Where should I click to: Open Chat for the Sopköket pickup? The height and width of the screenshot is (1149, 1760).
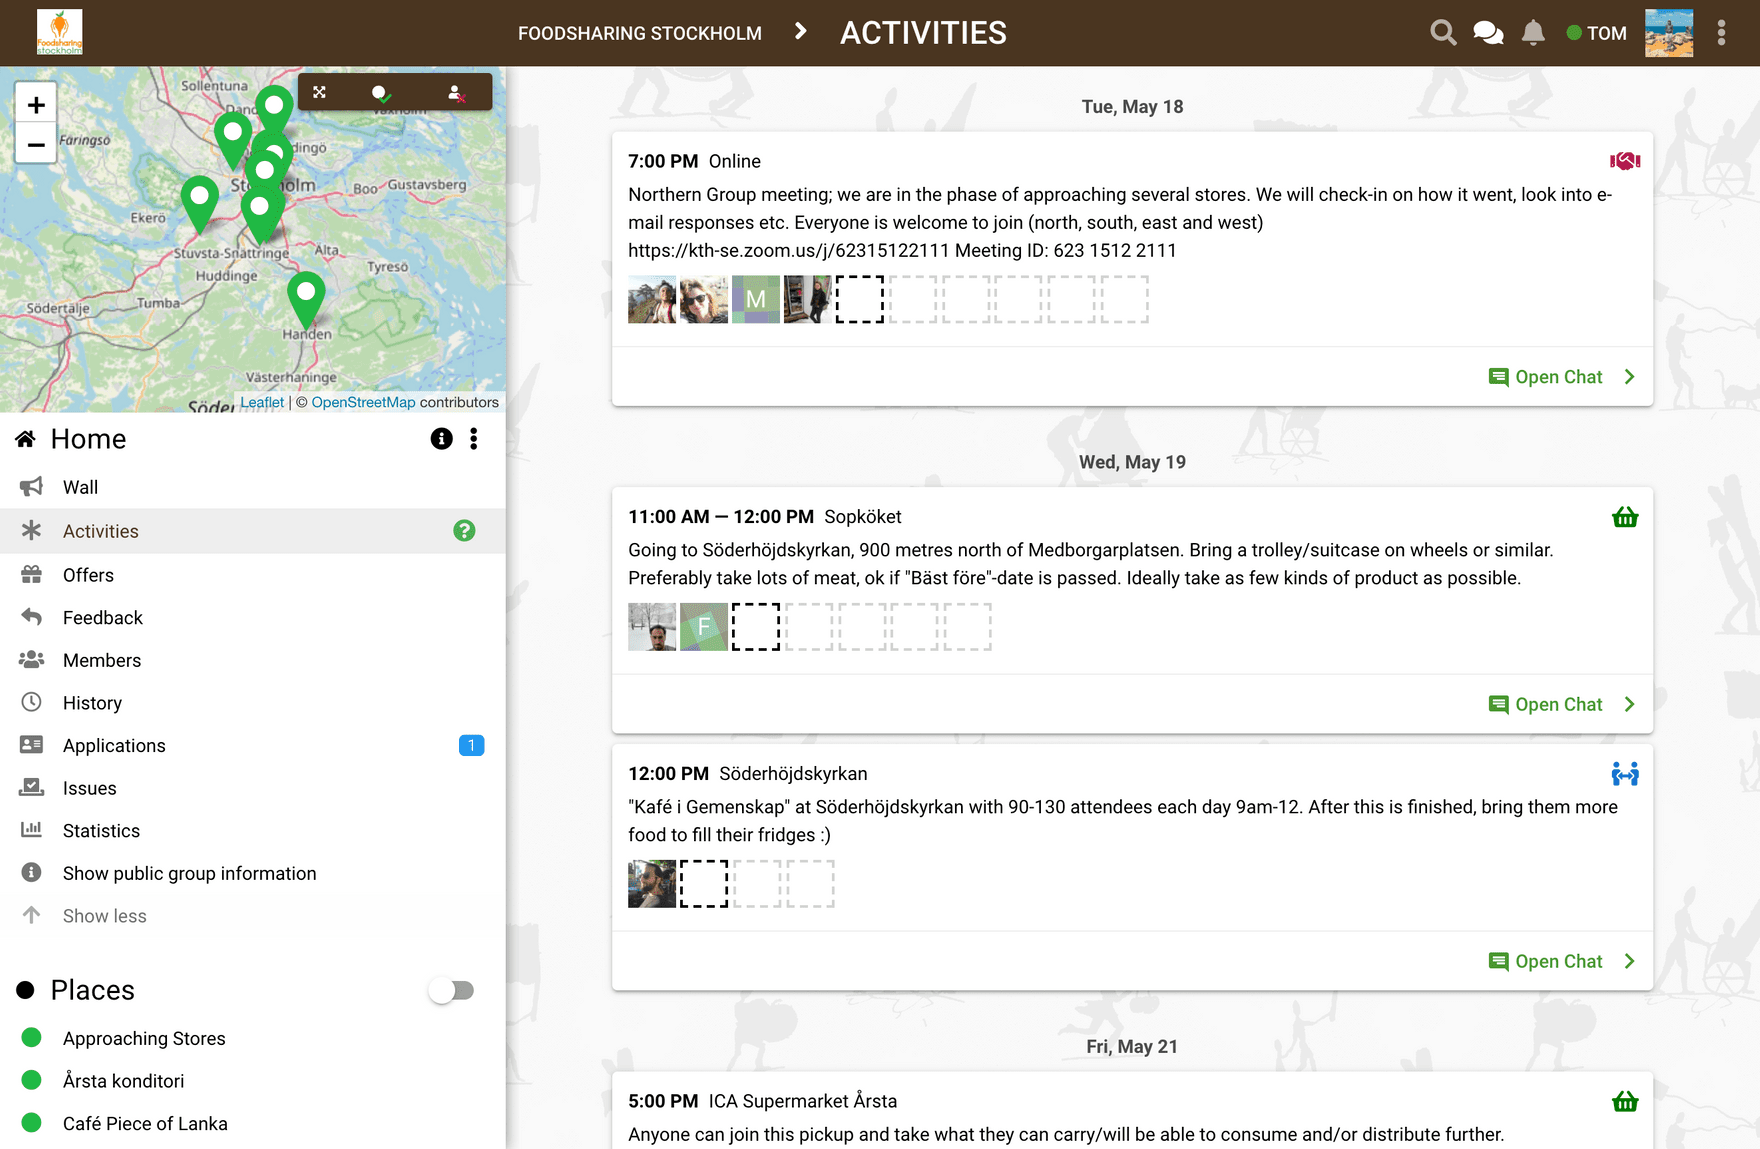1559,704
